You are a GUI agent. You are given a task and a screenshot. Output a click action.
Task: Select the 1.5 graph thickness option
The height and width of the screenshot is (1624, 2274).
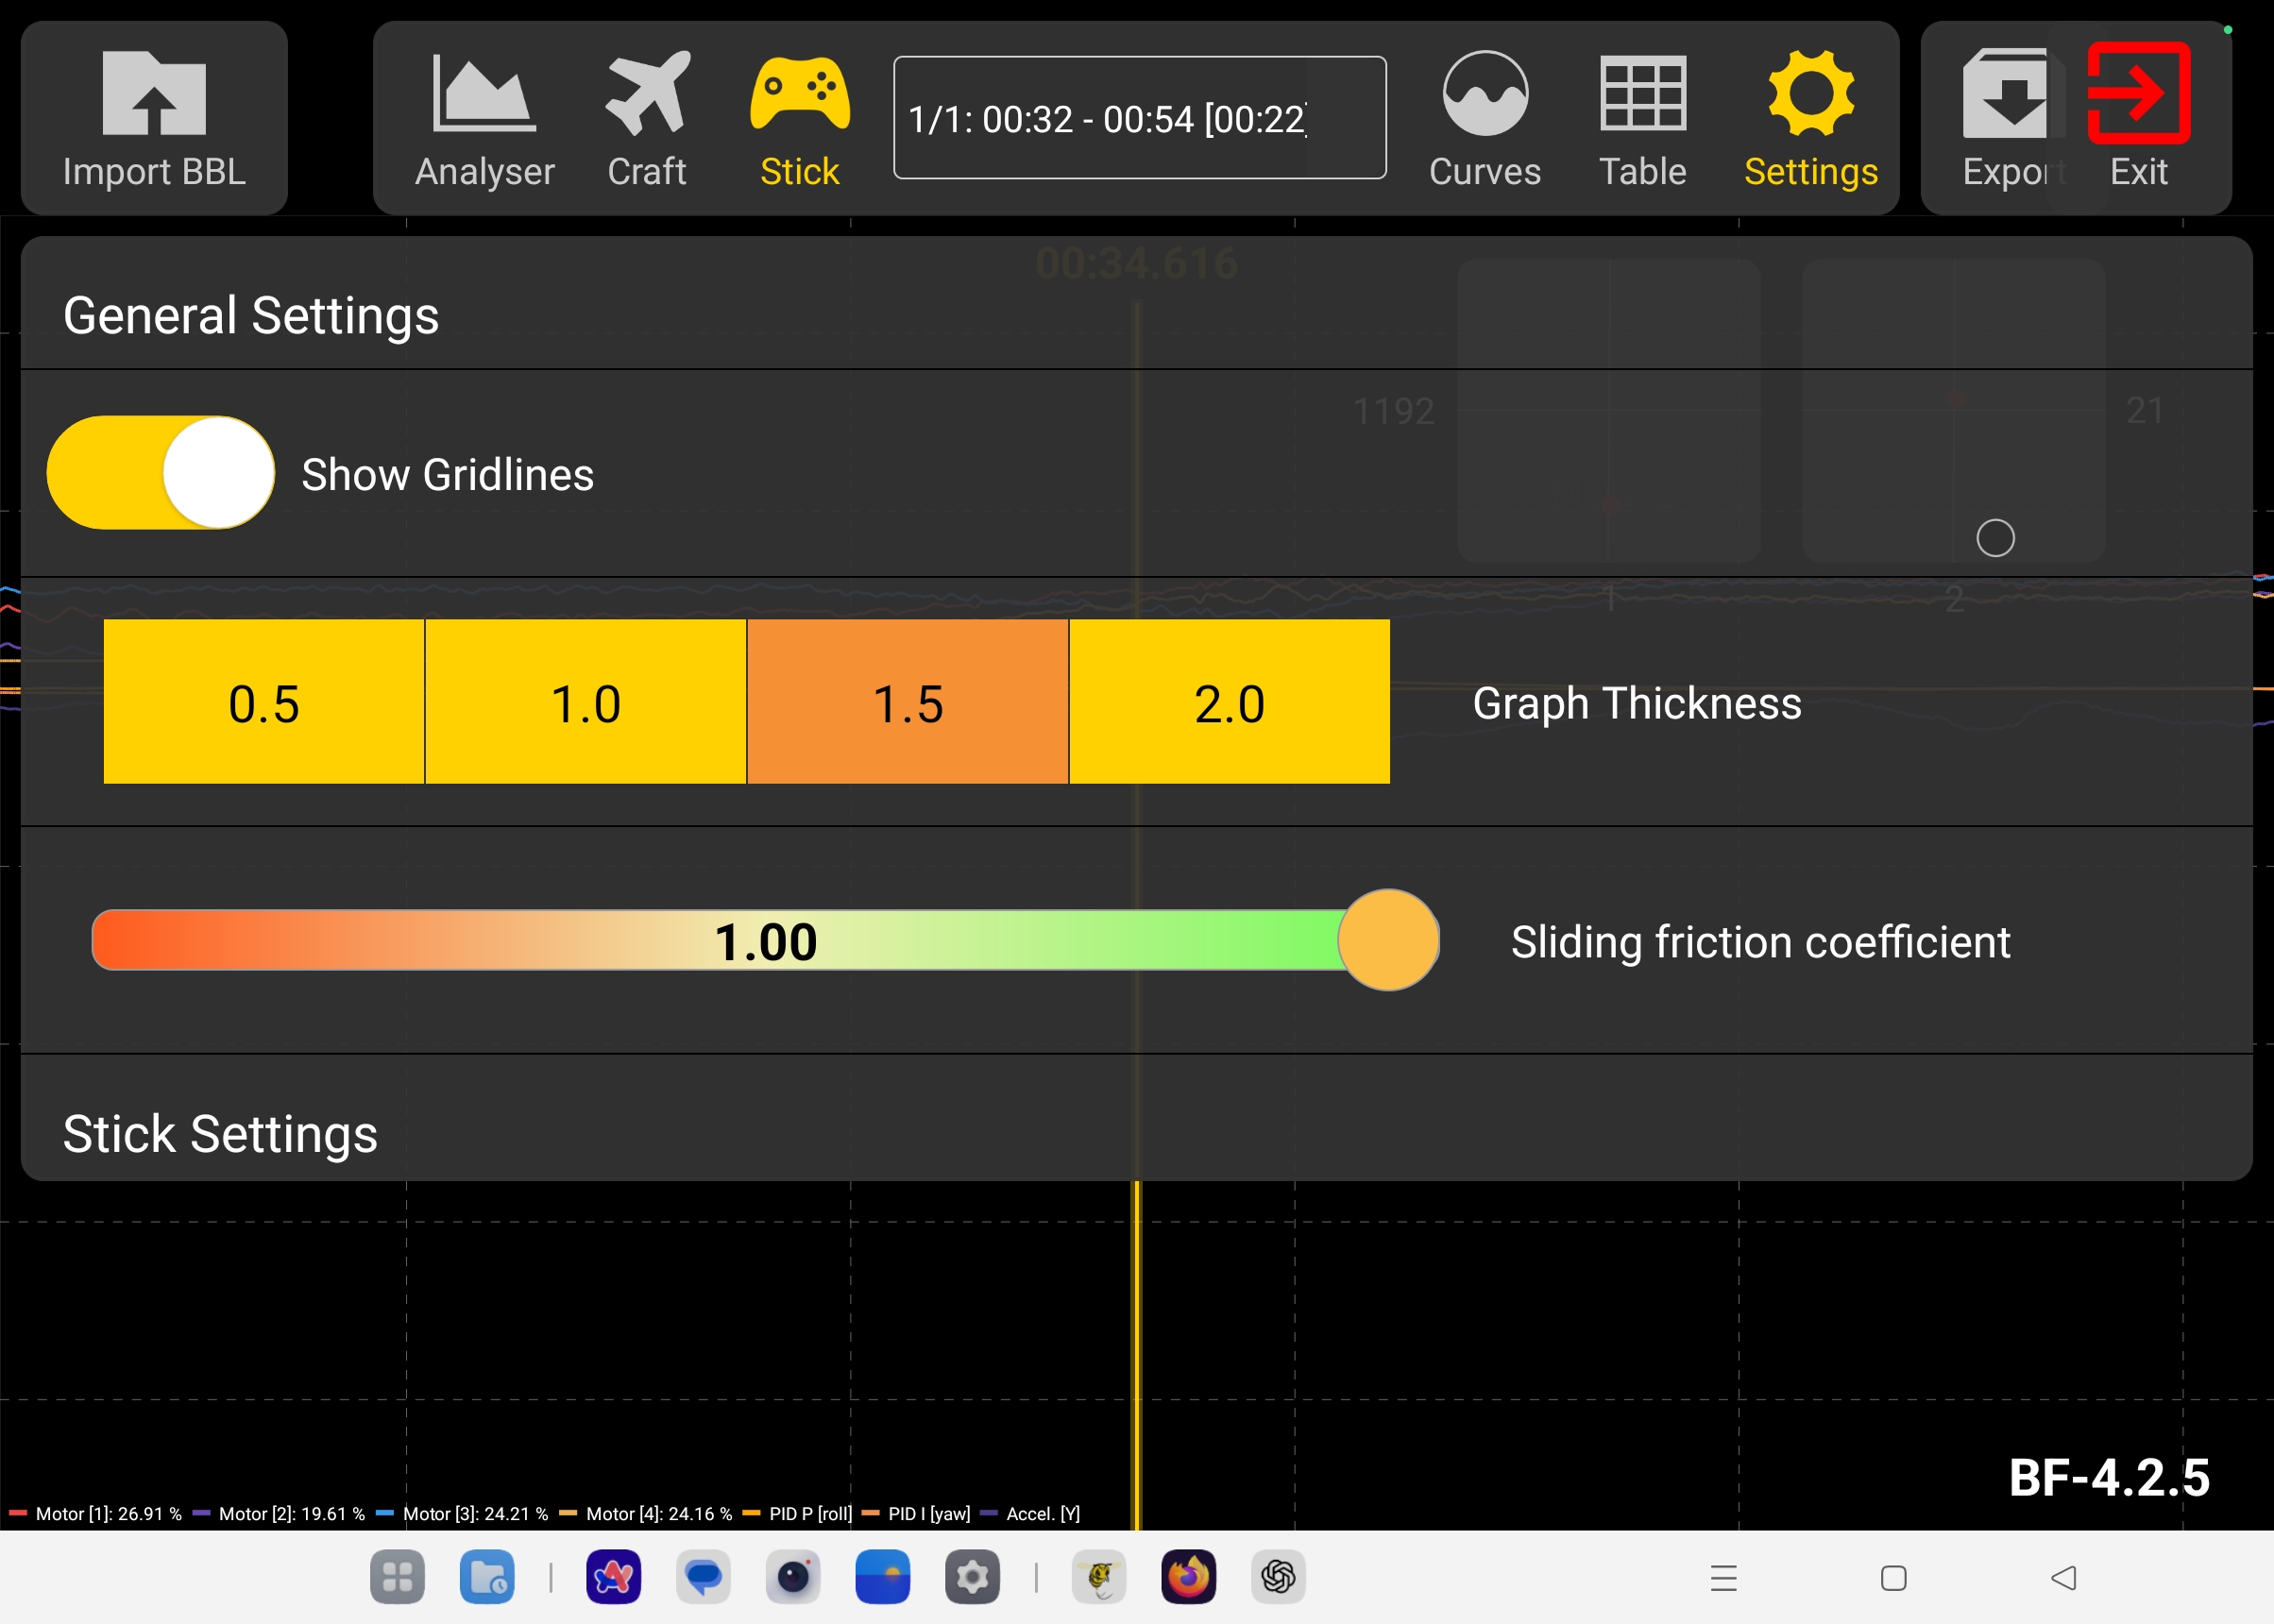(x=908, y=702)
